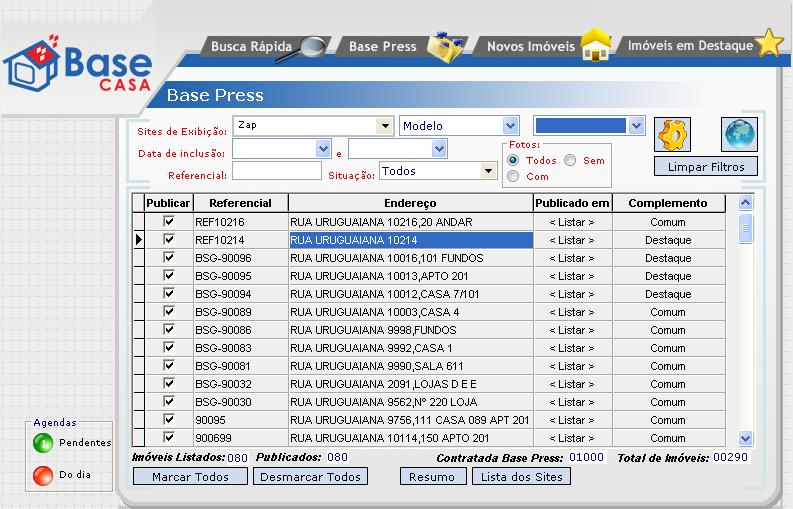This screenshot has width=793, height=509.
Task: Click the Limpar Filtros button
Action: 706,166
